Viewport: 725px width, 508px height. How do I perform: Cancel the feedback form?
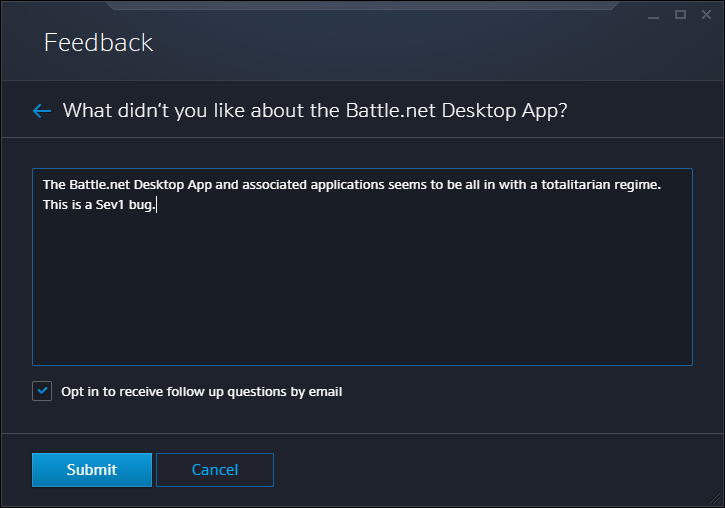pos(215,470)
